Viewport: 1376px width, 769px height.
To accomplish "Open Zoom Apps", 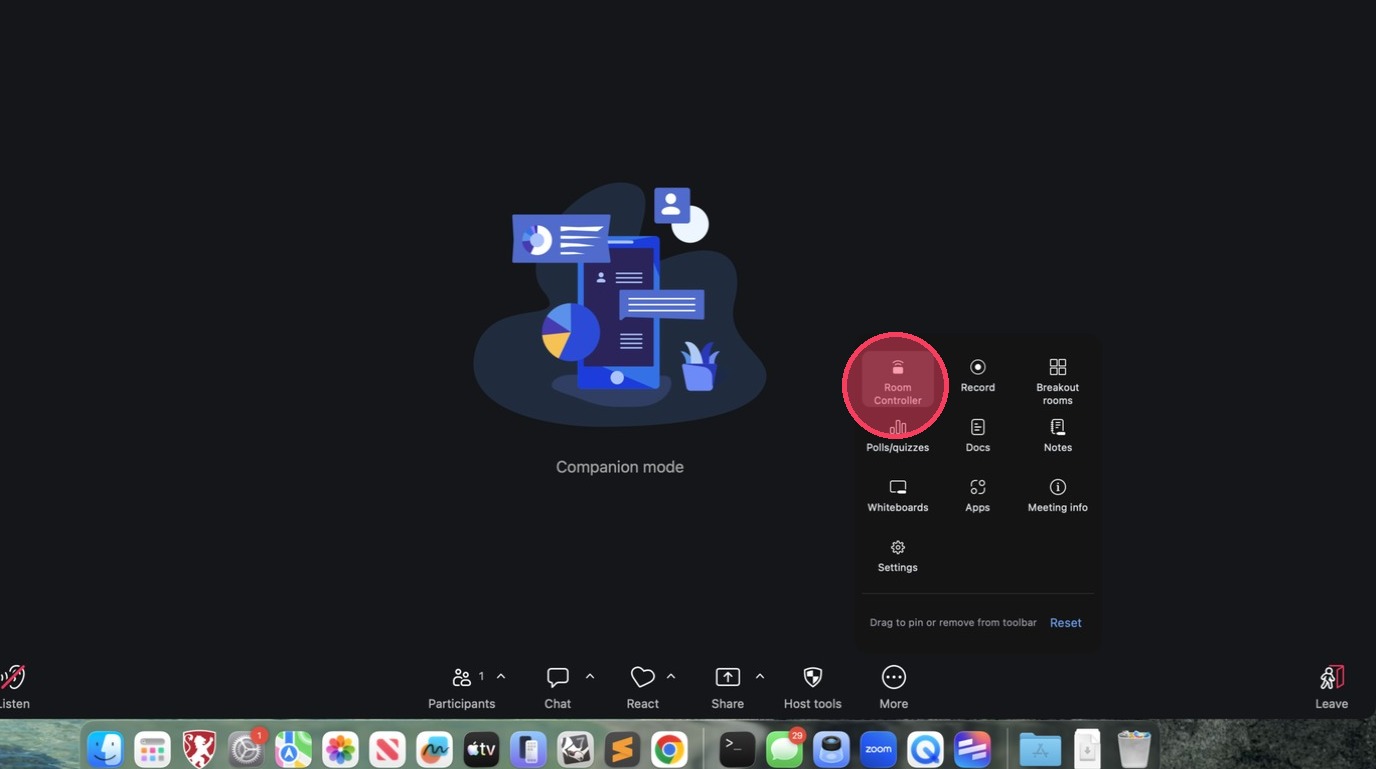I will (x=977, y=495).
